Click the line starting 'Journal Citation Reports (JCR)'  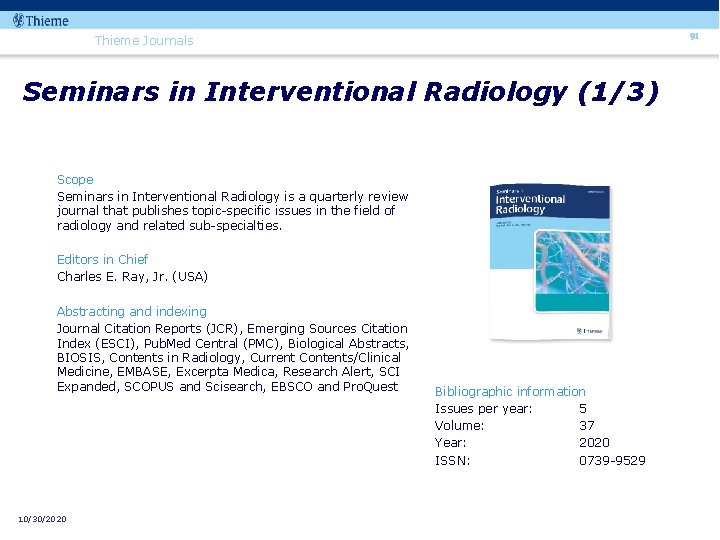click(x=232, y=329)
